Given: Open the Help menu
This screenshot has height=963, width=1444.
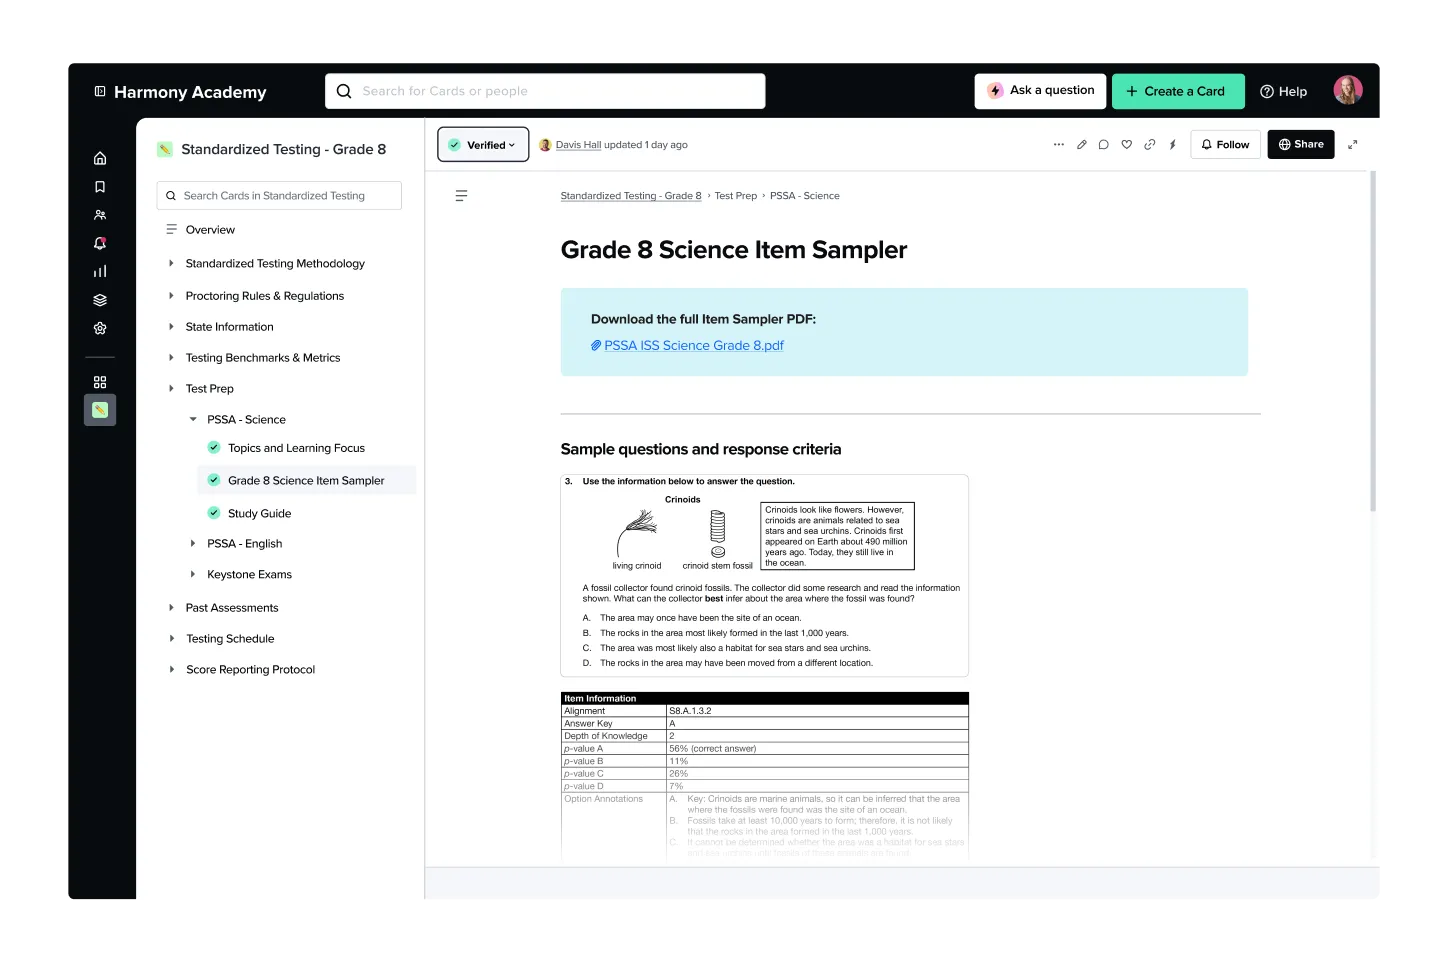Looking at the screenshot, I should (x=1283, y=91).
